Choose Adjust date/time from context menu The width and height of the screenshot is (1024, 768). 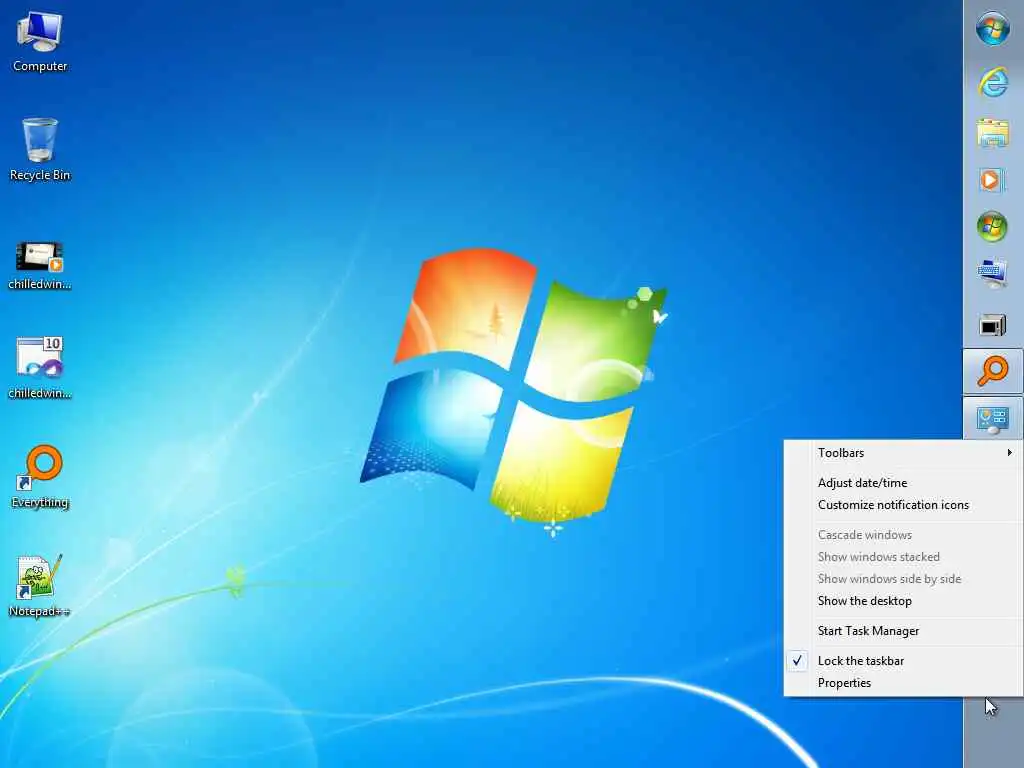pyautogui.click(x=903, y=483)
